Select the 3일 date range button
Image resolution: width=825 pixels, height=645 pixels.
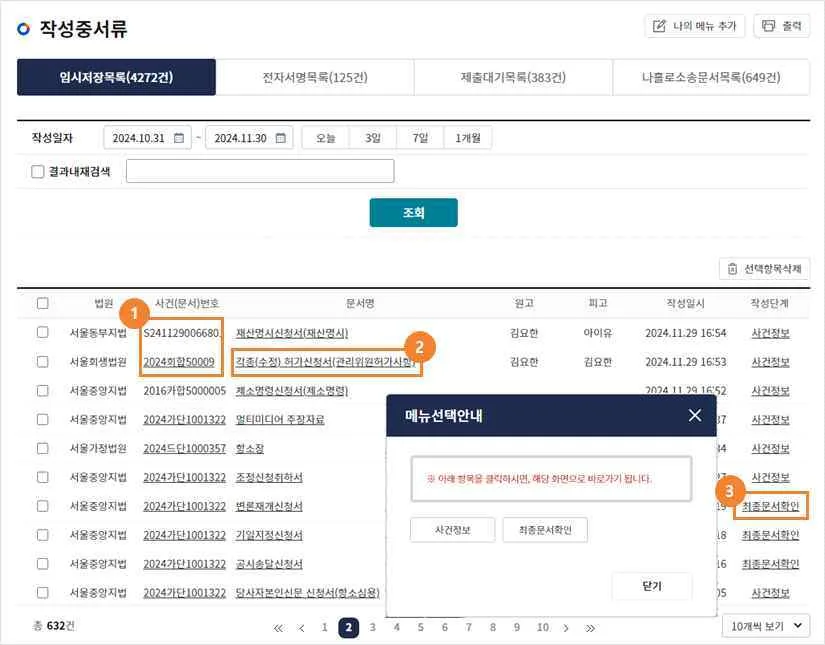pos(373,138)
